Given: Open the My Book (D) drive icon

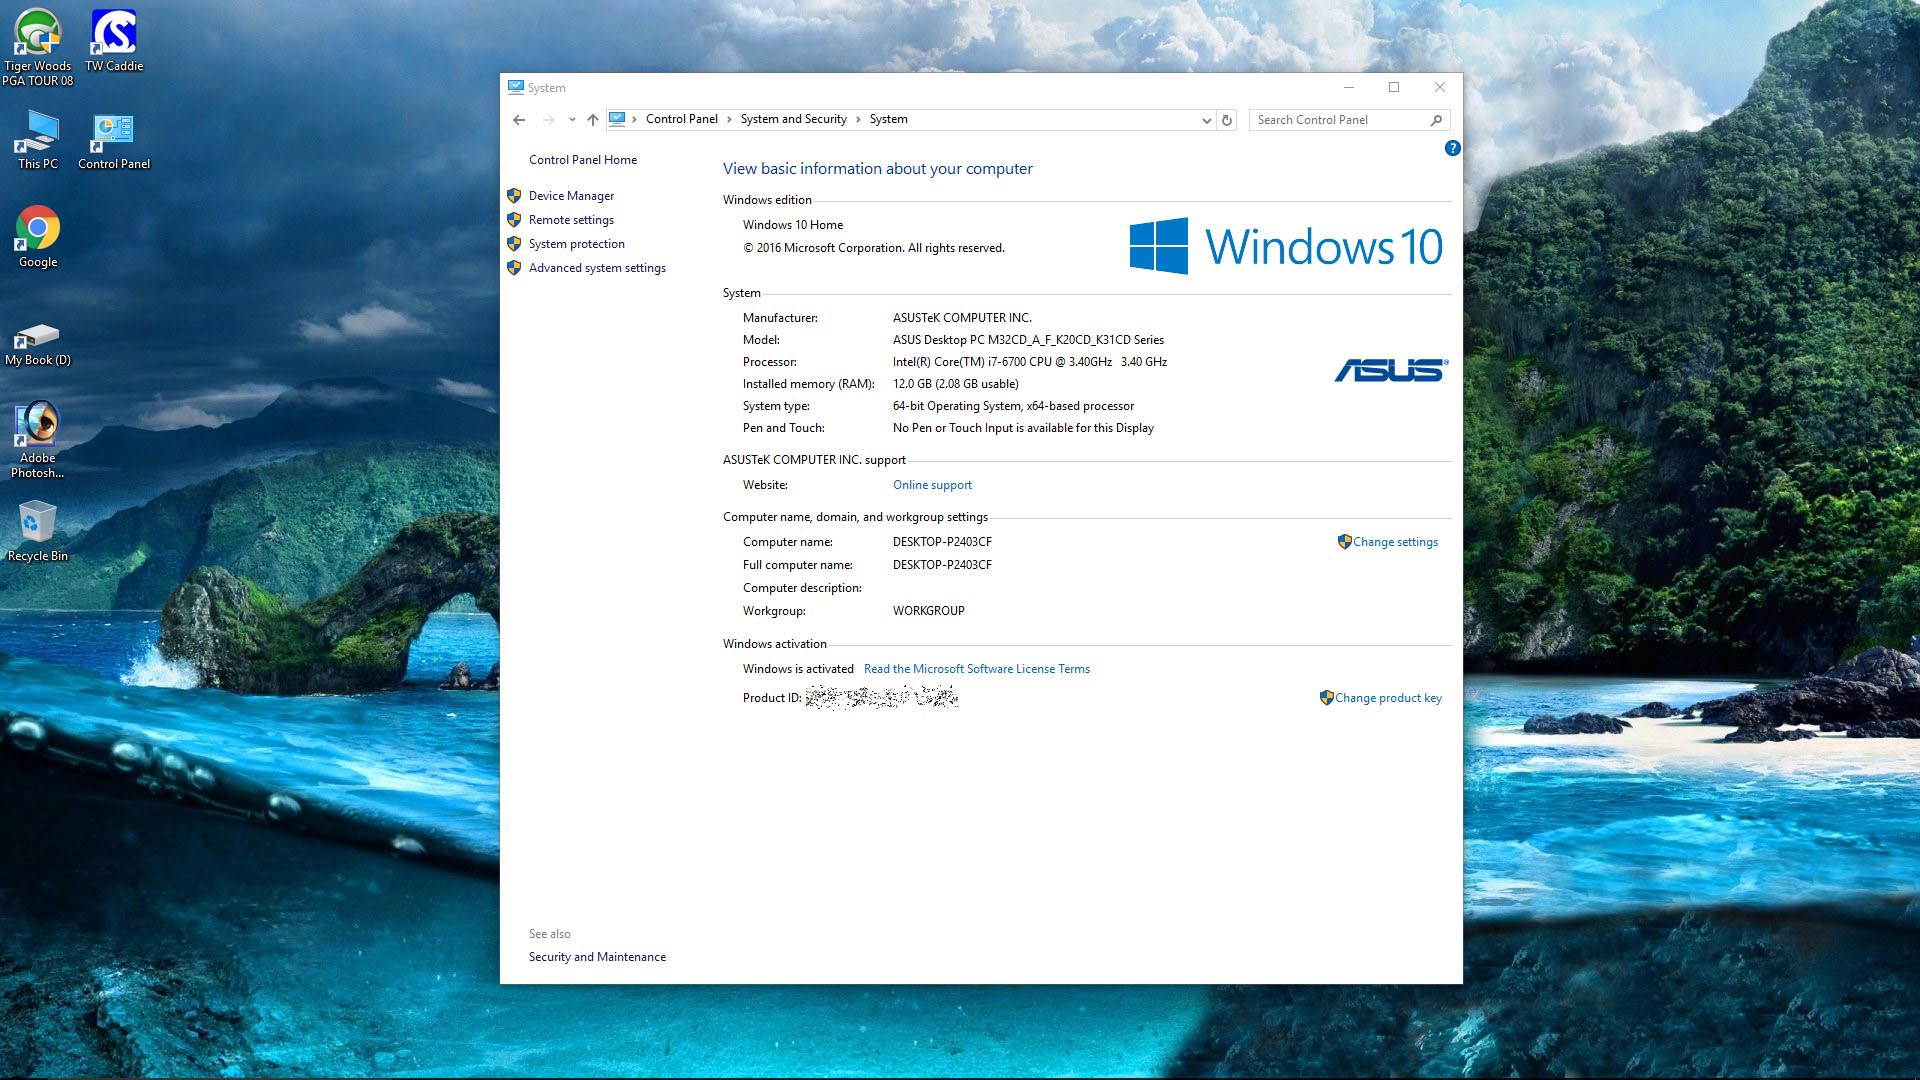Looking at the screenshot, I should tap(38, 343).
